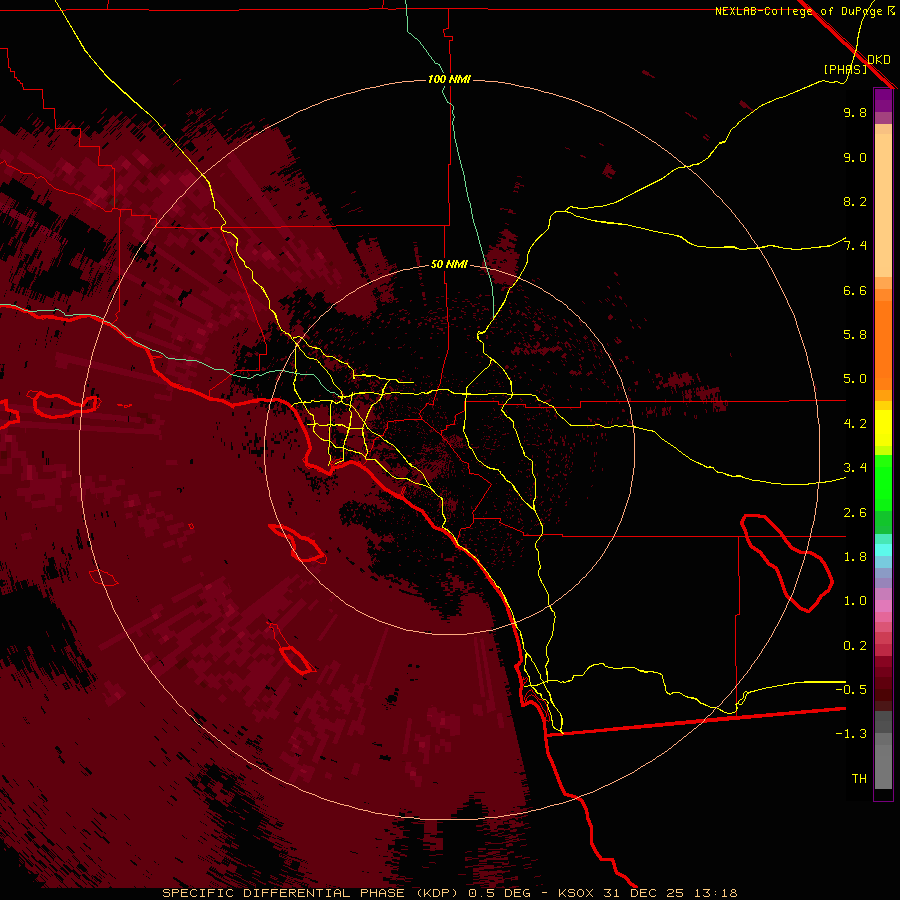Click the red island outline inside the 50 NMI ring
Screen dimensions: 900x900
pyautogui.click(x=298, y=543)
